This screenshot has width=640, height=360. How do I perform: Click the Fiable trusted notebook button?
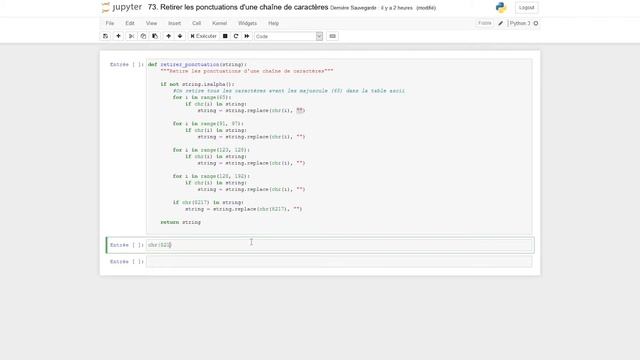tap(484, 23)
